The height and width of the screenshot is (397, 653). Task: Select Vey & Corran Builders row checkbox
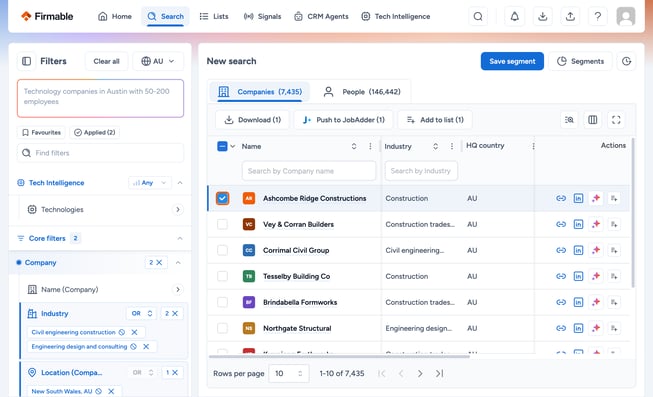222,225
